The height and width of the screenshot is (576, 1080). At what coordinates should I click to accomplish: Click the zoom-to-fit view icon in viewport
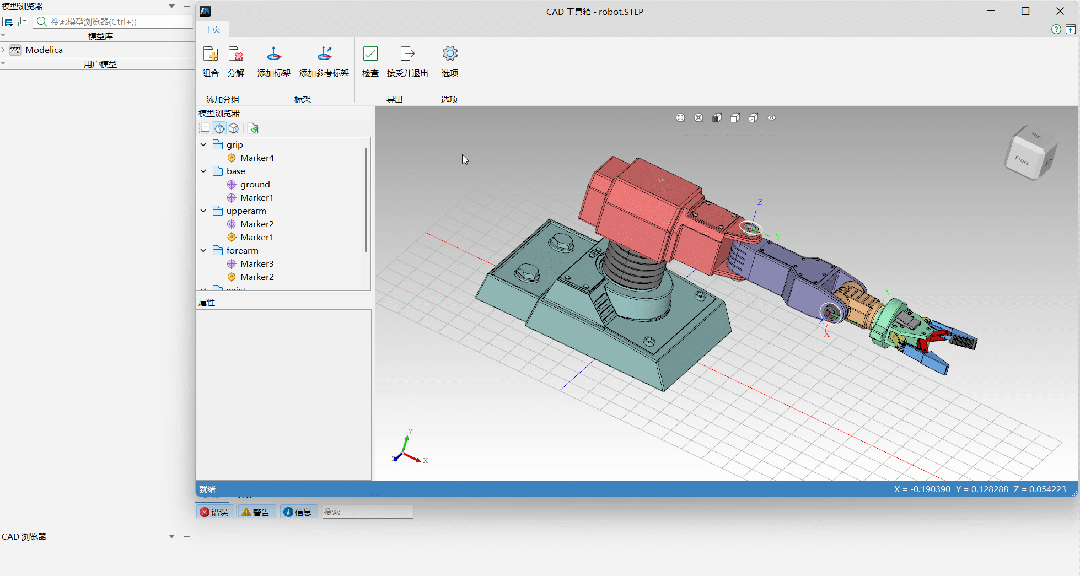click(680, 118)
